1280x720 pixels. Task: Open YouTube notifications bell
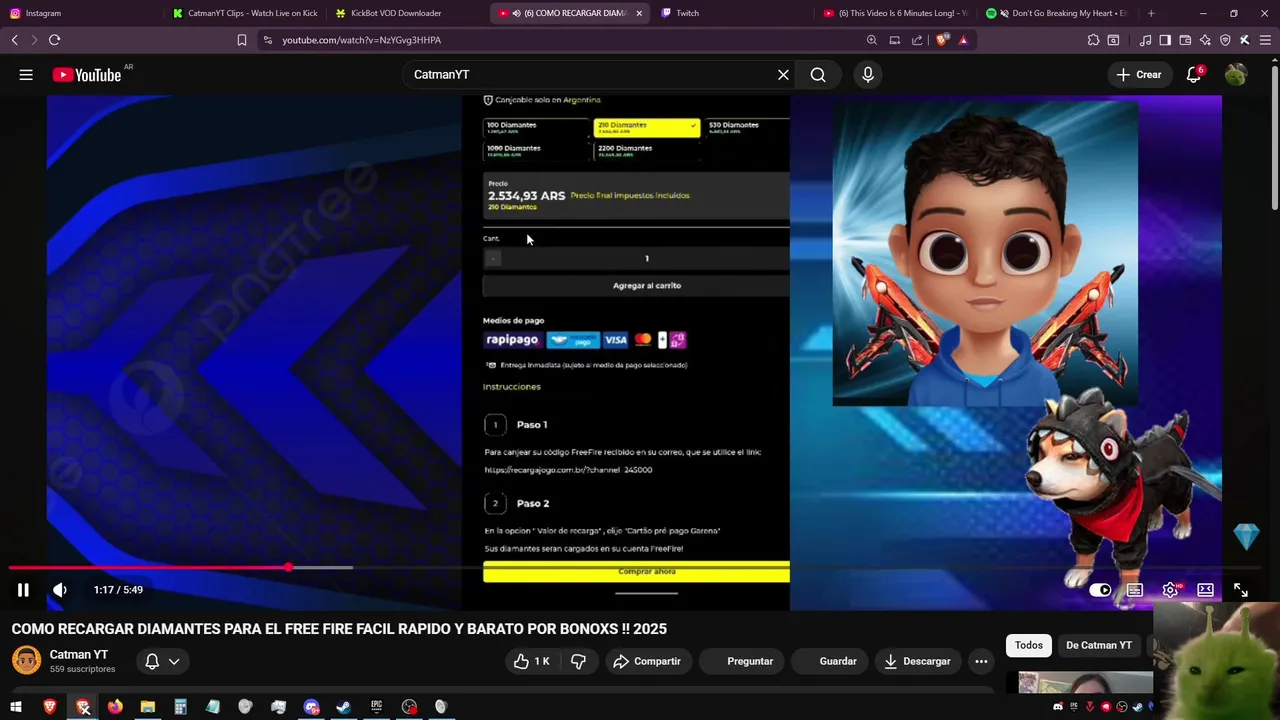pos(1194,75)
